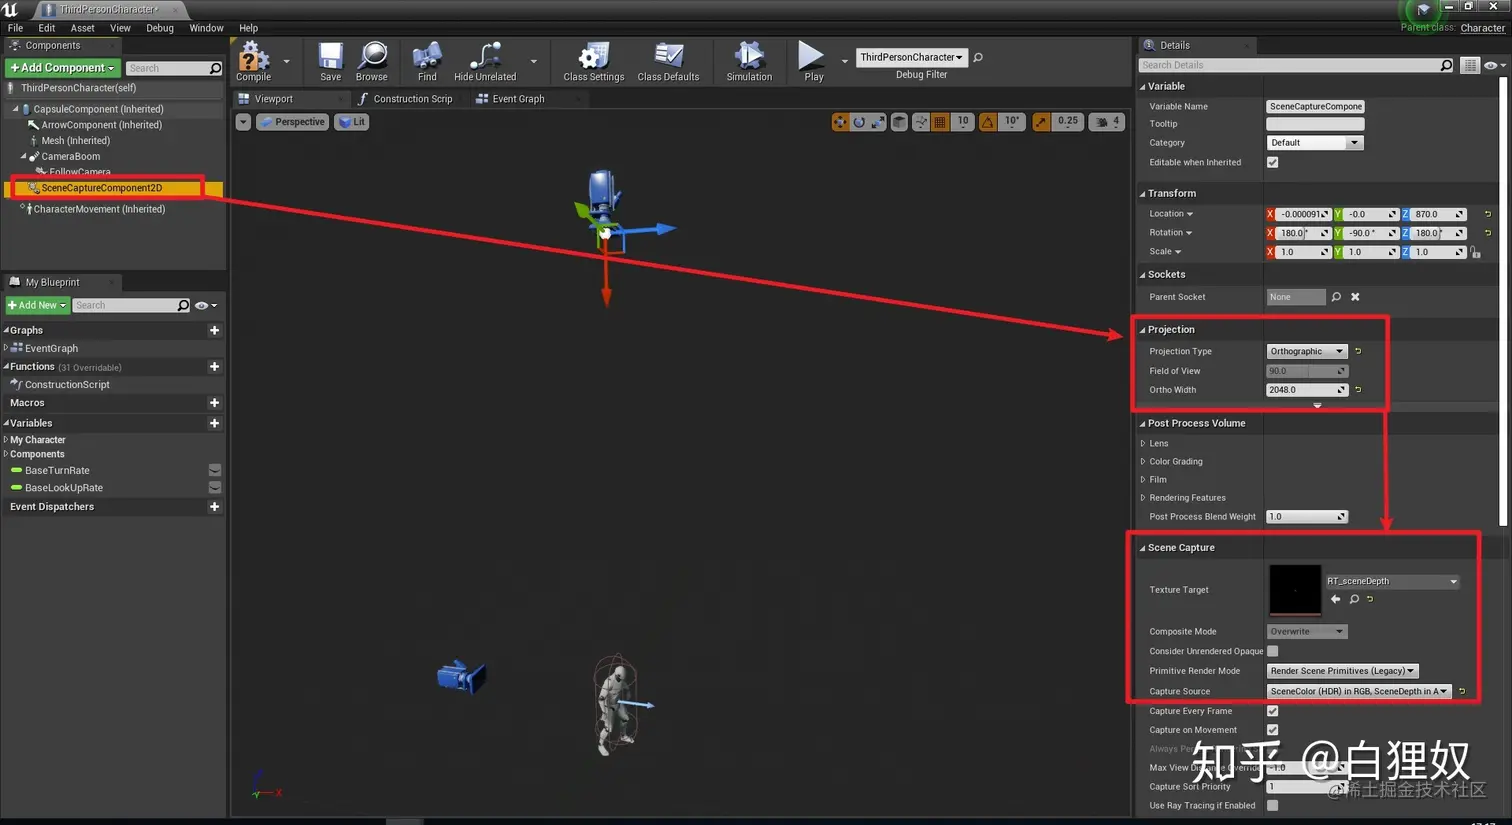Screen dimensions: 1512x825
Task: Reset Rotation to default yellow arrow
Action: 1487,233
